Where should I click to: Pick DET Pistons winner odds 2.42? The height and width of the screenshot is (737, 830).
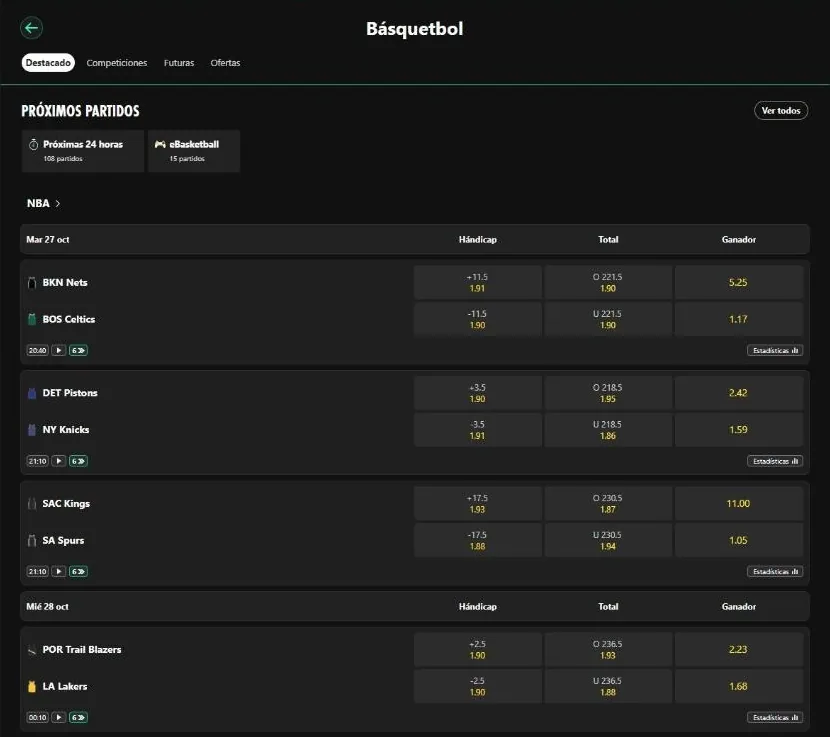pyautogui.click(x=738, y=393)
